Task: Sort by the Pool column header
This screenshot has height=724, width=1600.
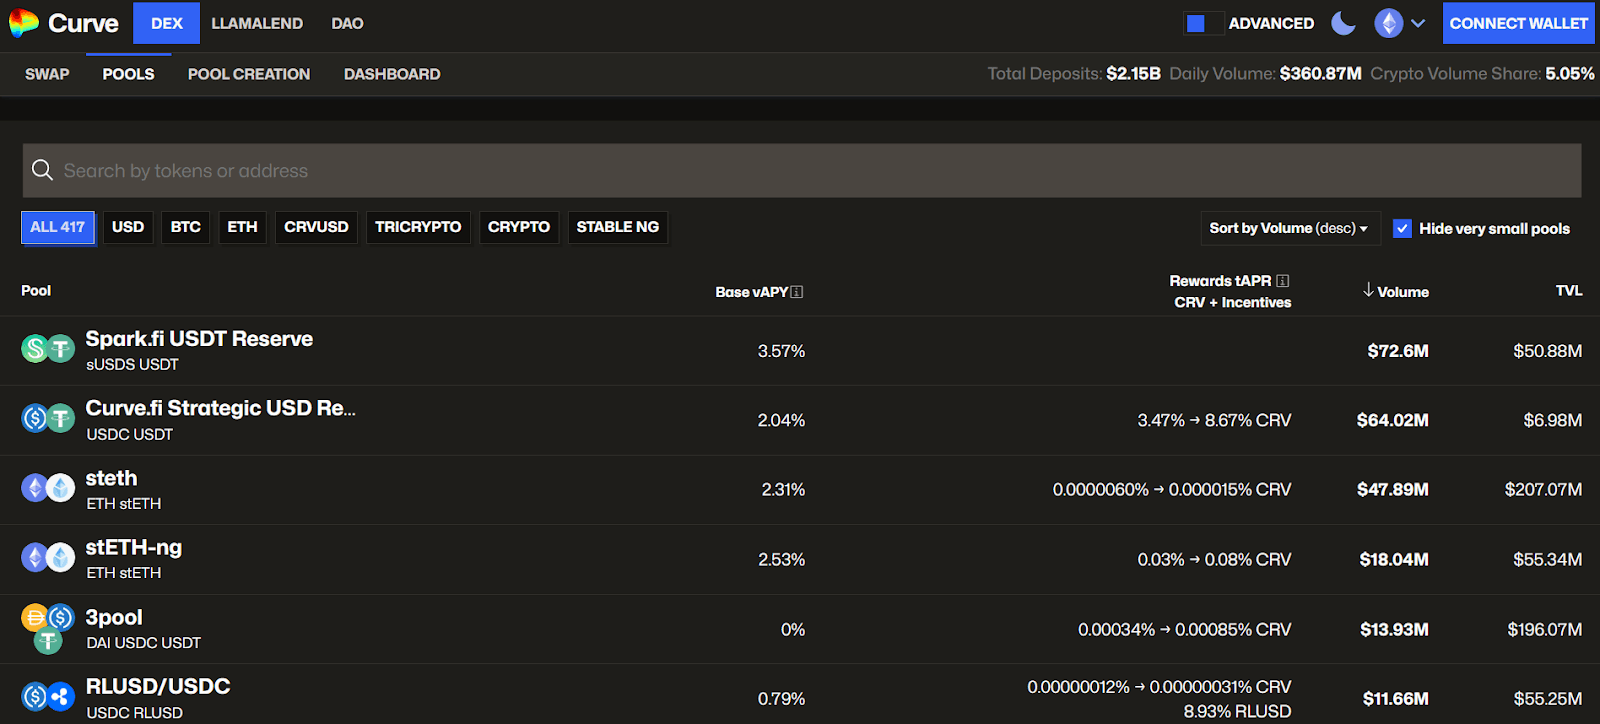Action: pyautogui.click(x=36, y=291)
